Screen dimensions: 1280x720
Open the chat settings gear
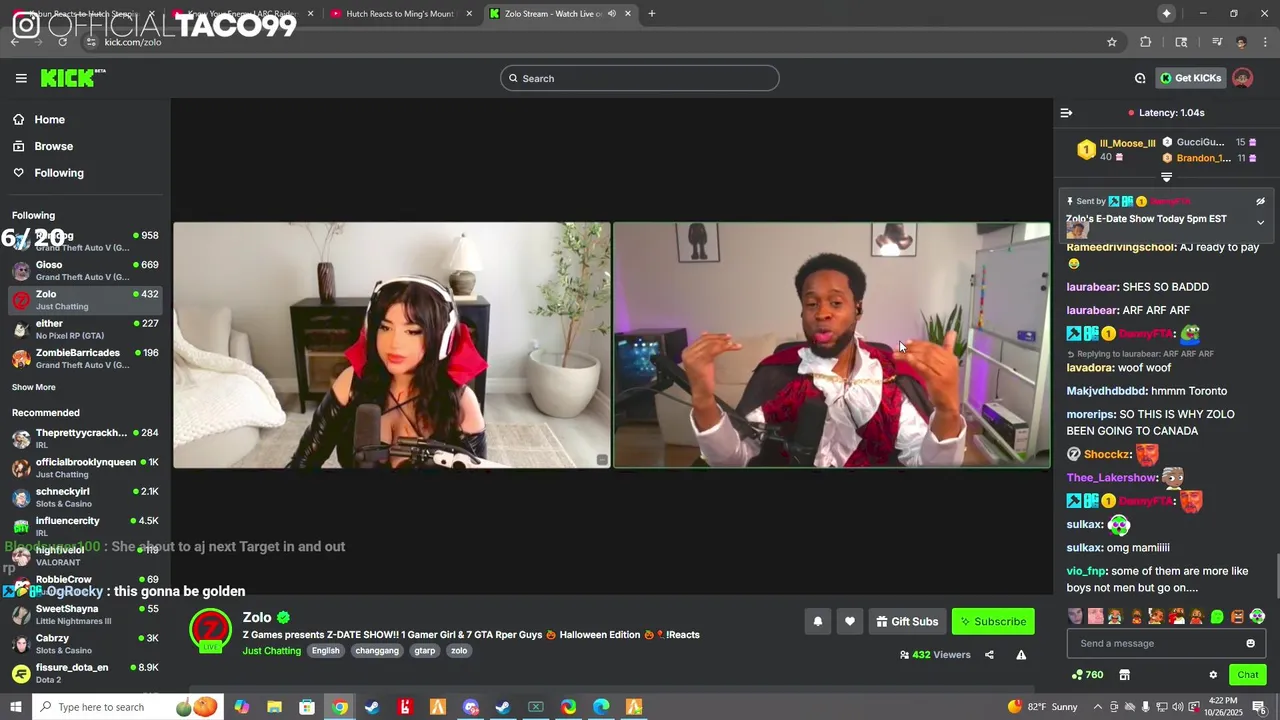click(x=1213, y=675)
